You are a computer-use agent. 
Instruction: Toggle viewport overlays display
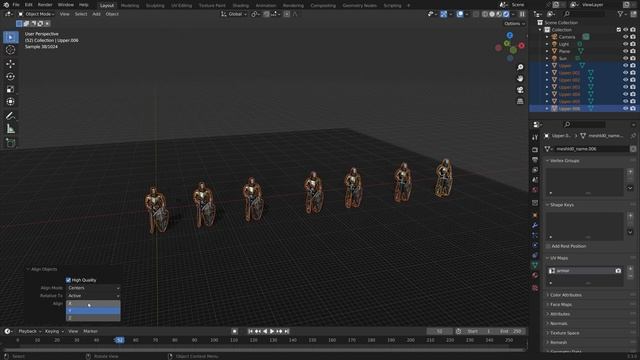(460, 14)
